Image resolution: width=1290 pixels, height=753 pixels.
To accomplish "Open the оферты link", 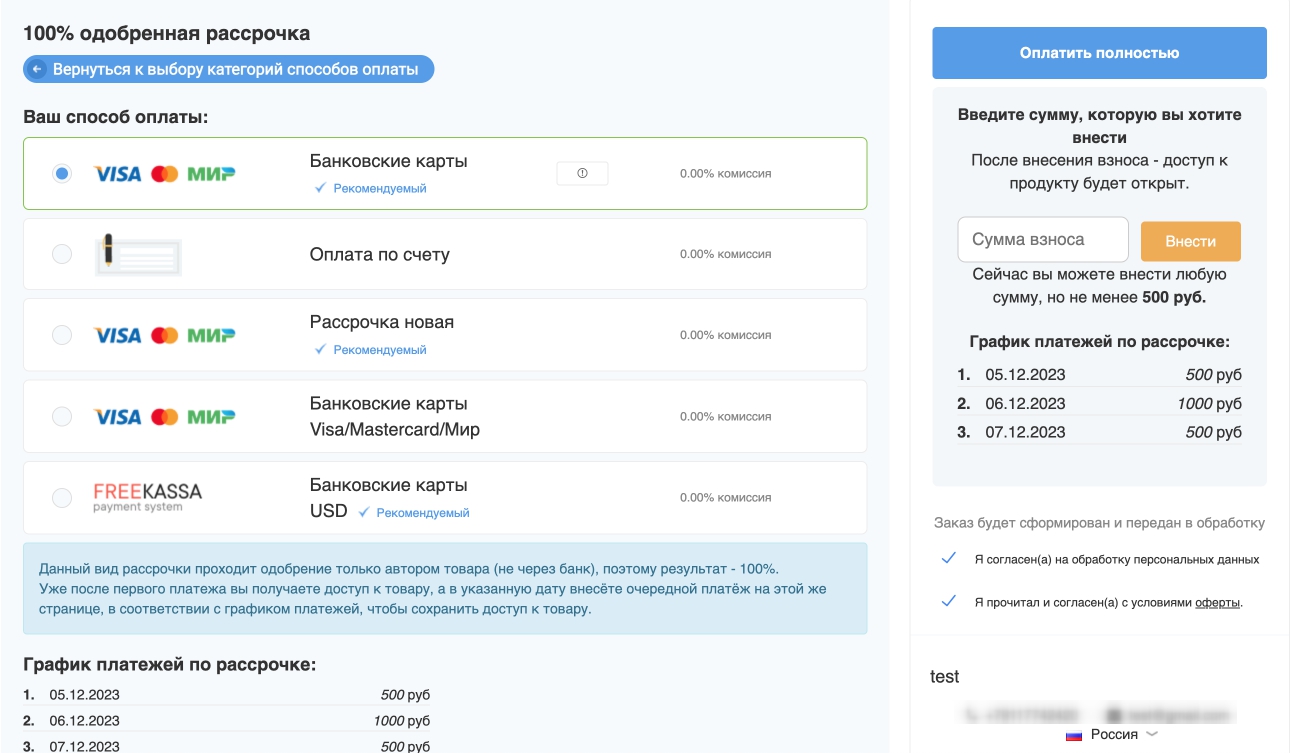I will 1217,603.
